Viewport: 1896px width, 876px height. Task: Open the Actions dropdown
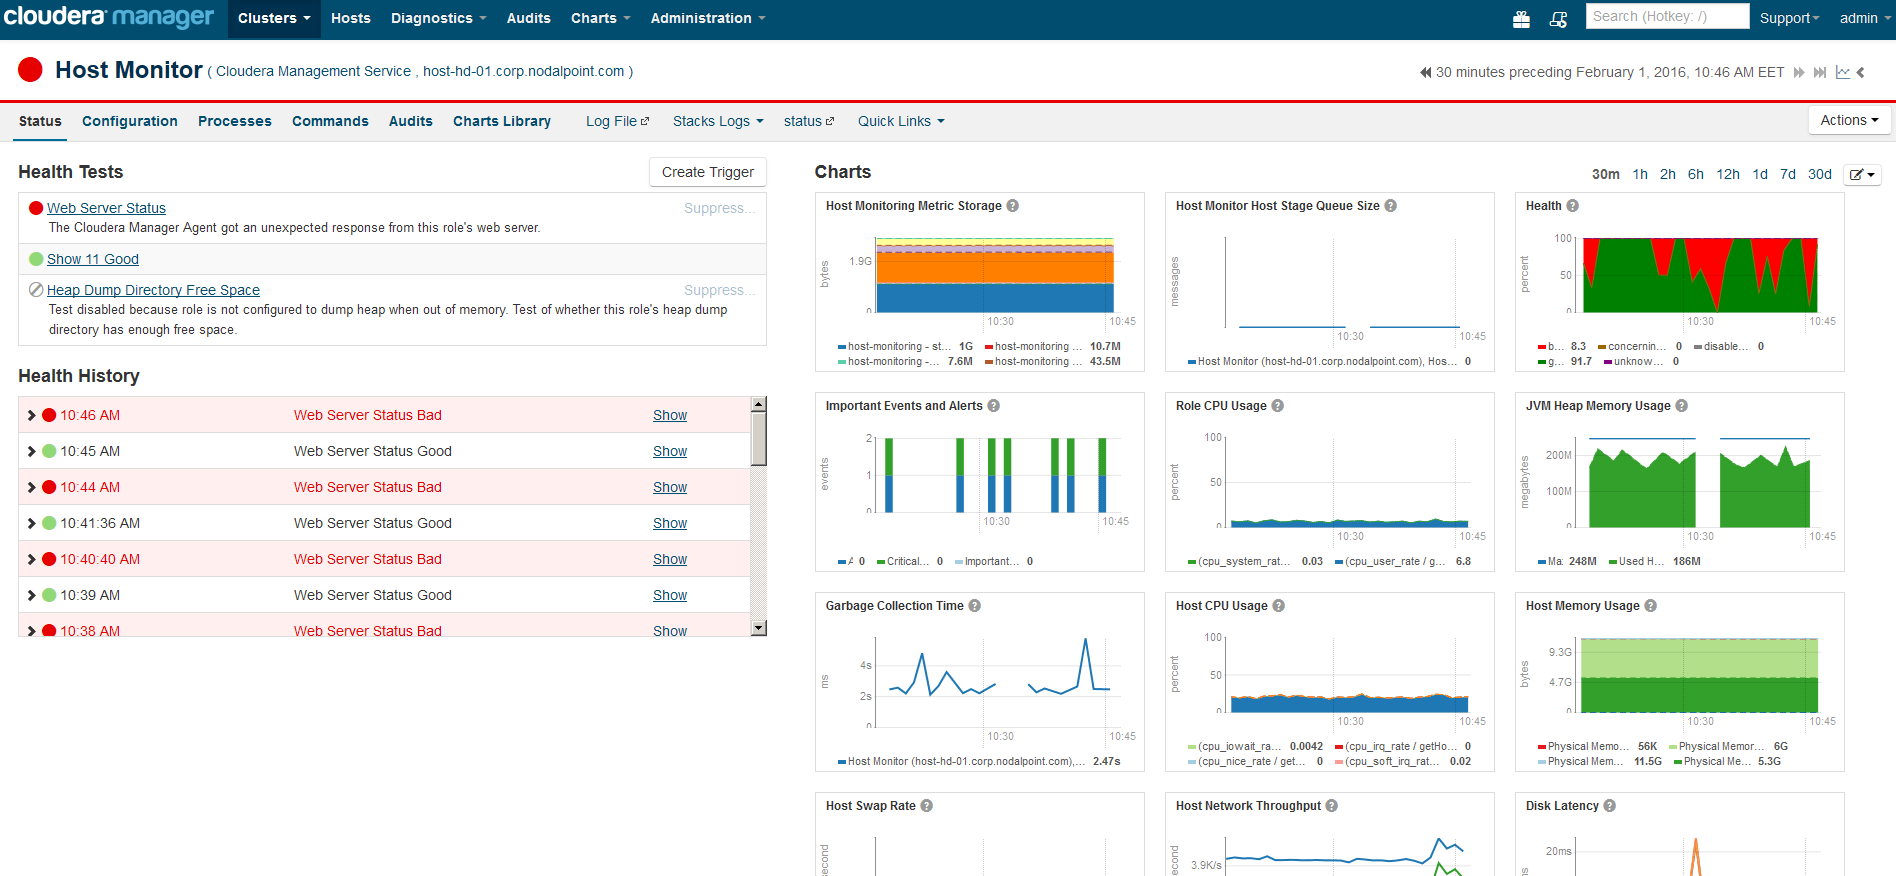click(1849, 120)
